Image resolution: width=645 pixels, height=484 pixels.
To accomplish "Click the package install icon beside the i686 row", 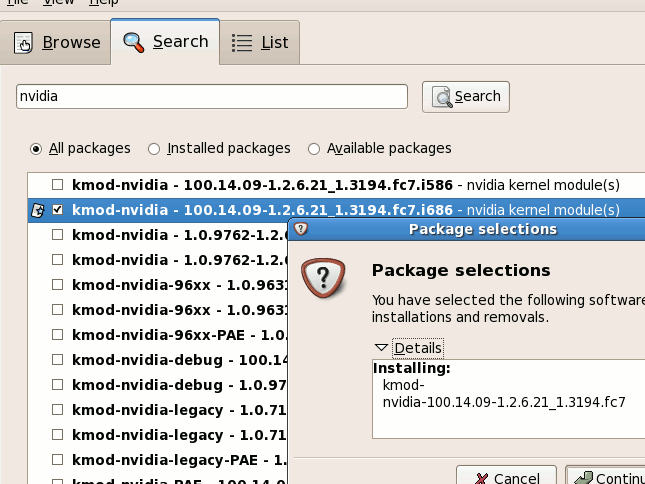I will pyautogui.click(x=38, y=210).
